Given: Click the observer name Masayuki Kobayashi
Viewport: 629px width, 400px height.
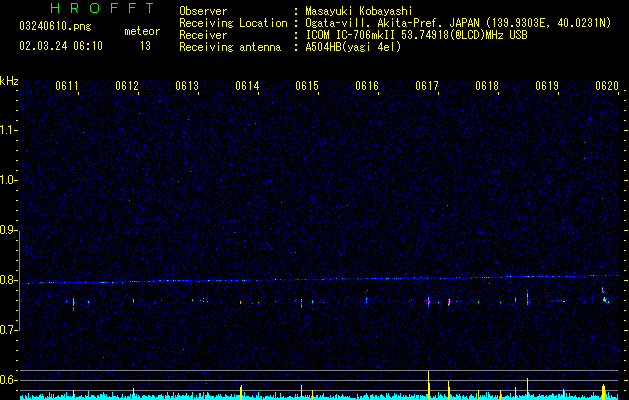Looking at the screenshot, I should pos(359,11).
